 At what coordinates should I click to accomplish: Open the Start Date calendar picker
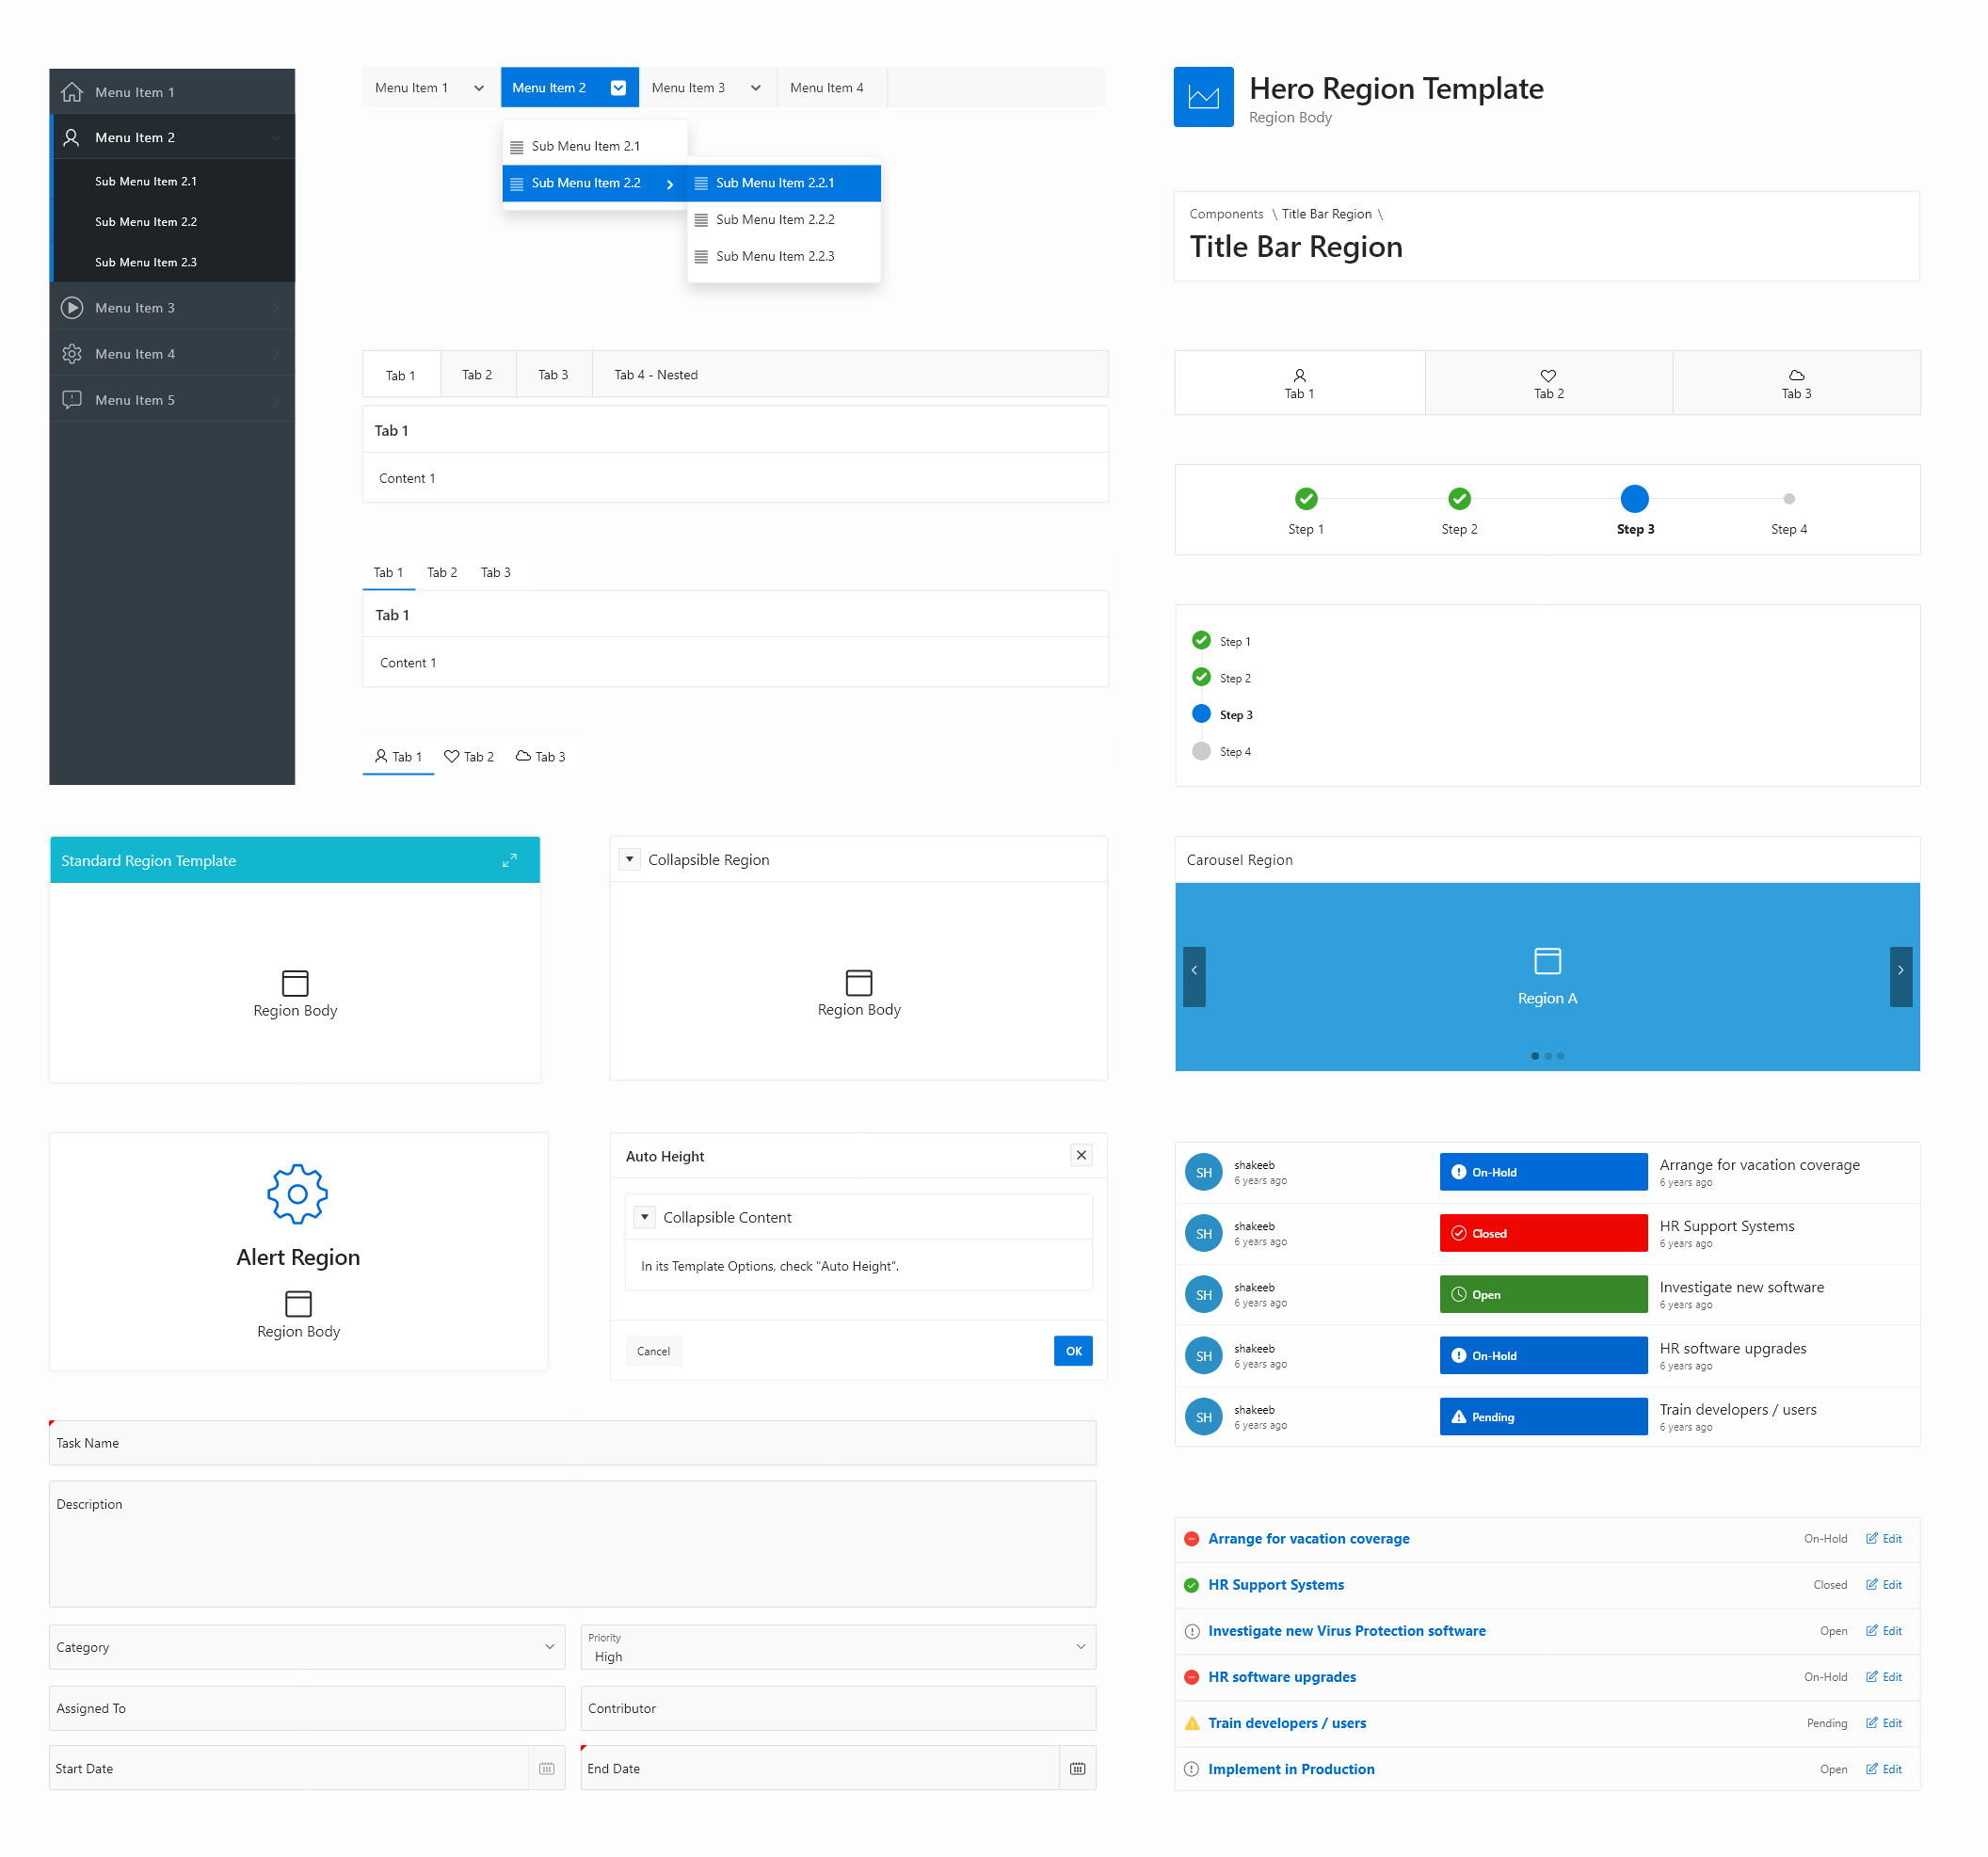(546, 1768)
